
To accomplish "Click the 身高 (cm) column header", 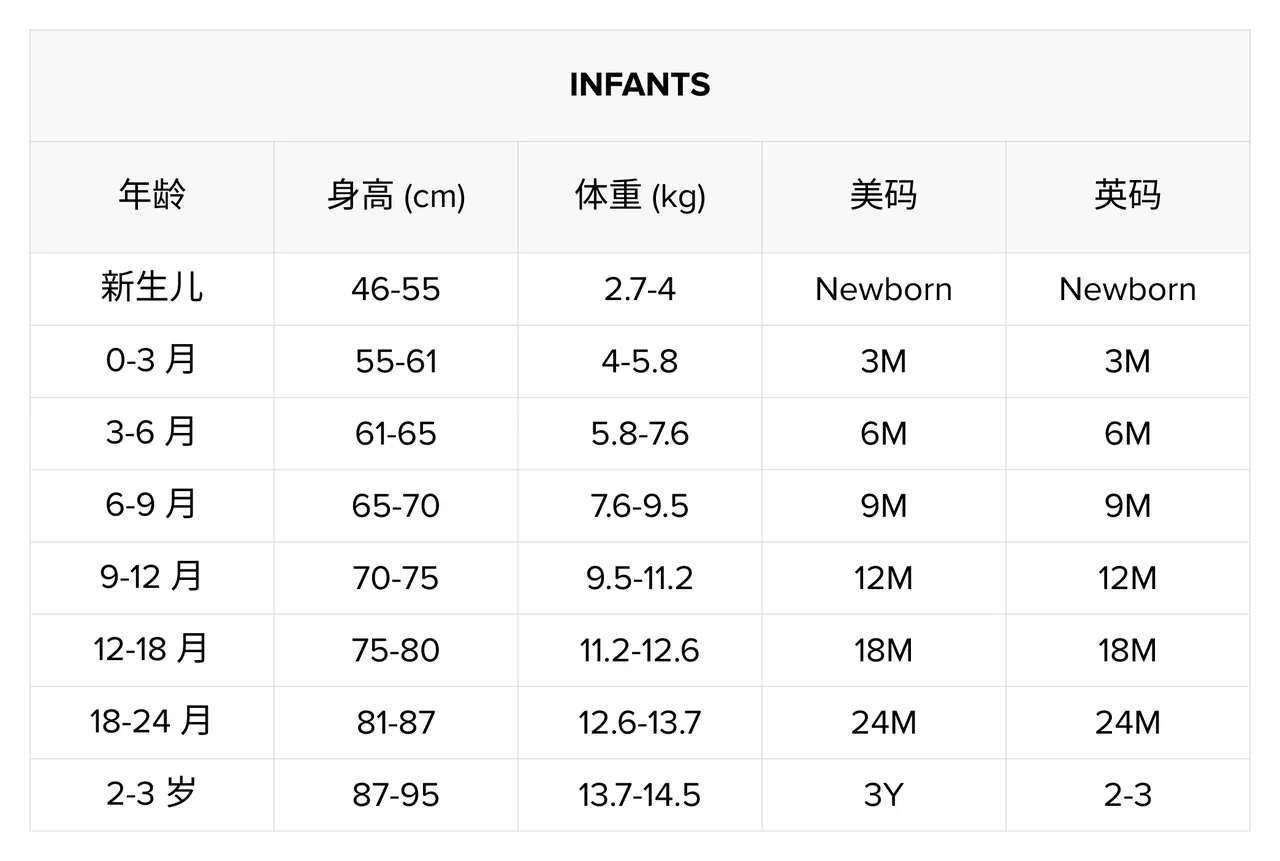I will tap(396, 196).
